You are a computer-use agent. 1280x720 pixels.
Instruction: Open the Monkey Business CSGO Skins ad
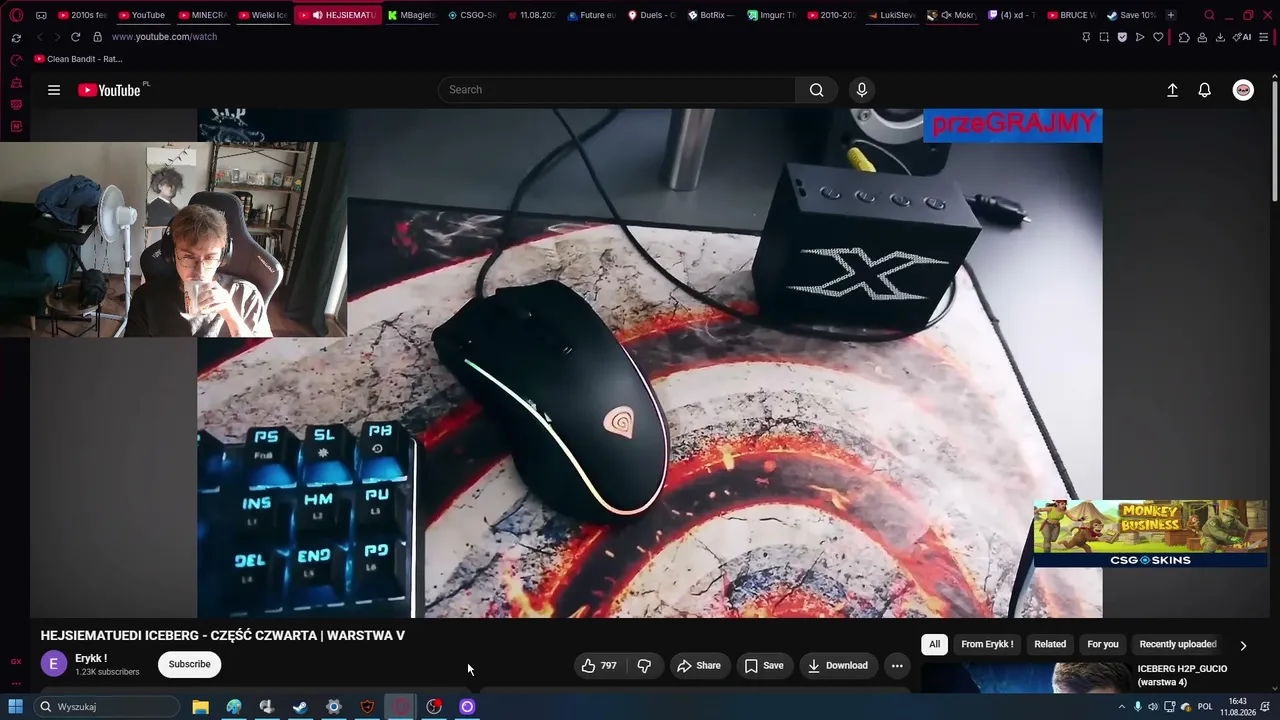(x=1150, y=534)
